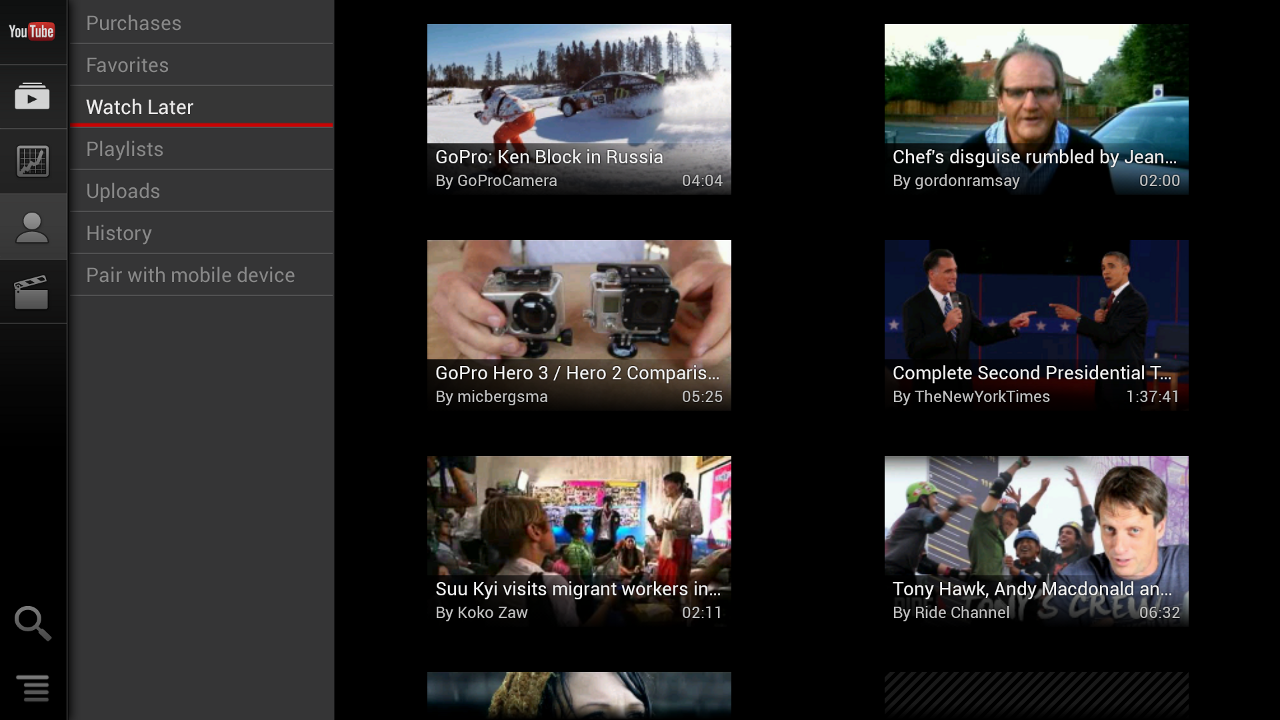1280x720 pixels.
Task: Open search with the magnifier icon
Action: (x=32, y=623)
